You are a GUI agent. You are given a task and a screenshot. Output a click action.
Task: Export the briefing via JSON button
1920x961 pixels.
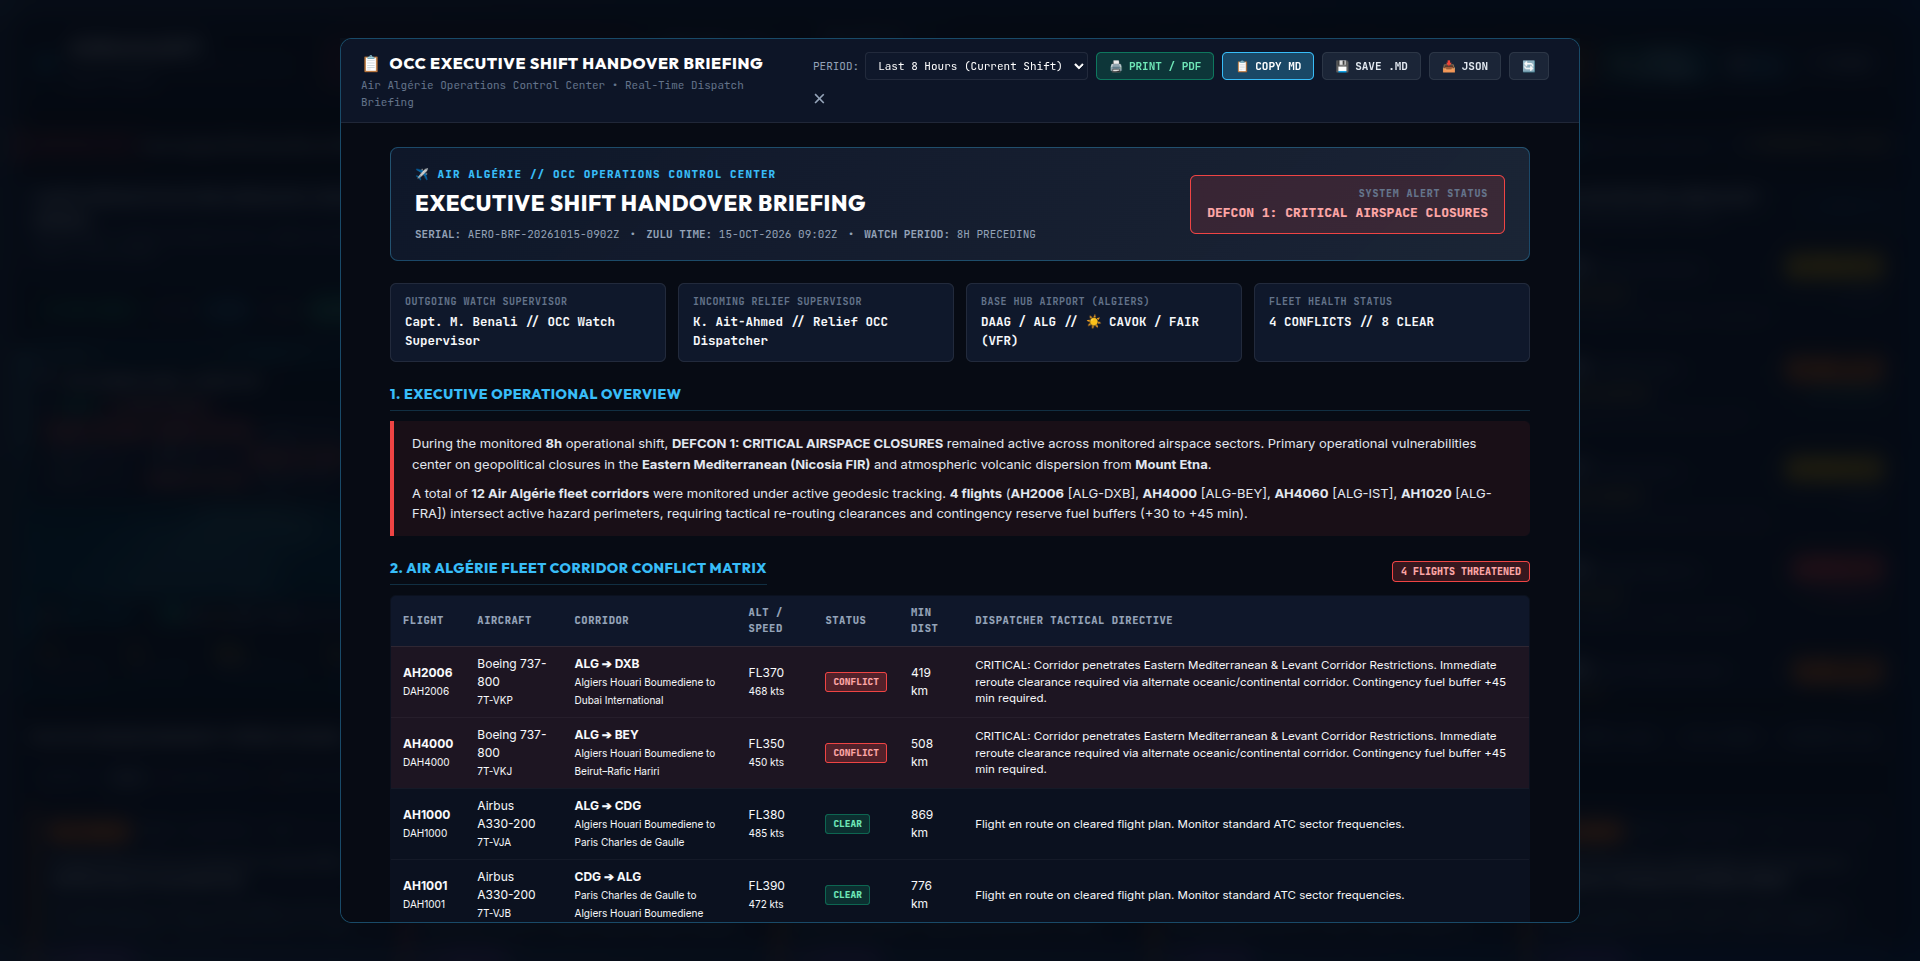[x=1465, y=66]
